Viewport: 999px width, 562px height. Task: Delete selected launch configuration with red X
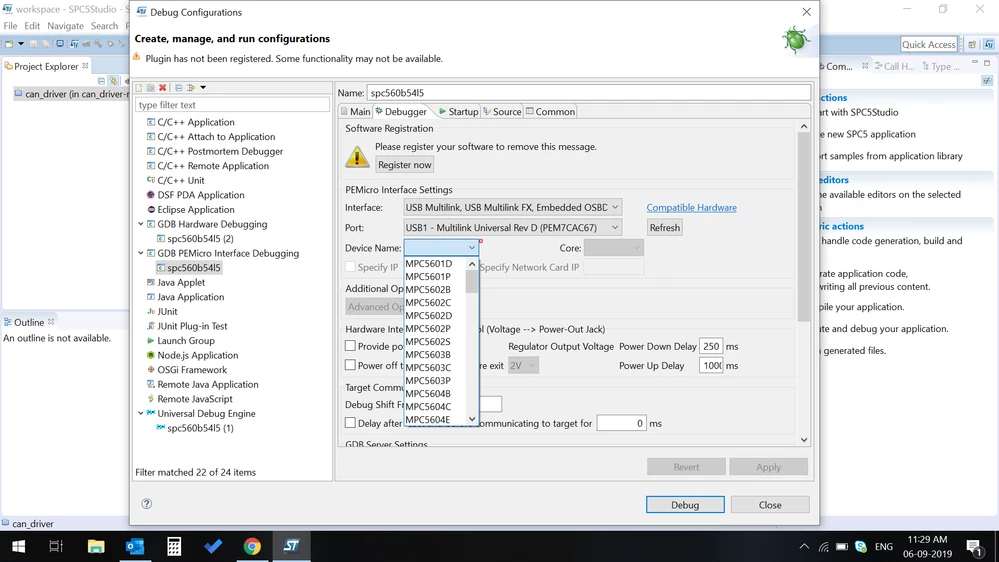click(x=162, y=87)
